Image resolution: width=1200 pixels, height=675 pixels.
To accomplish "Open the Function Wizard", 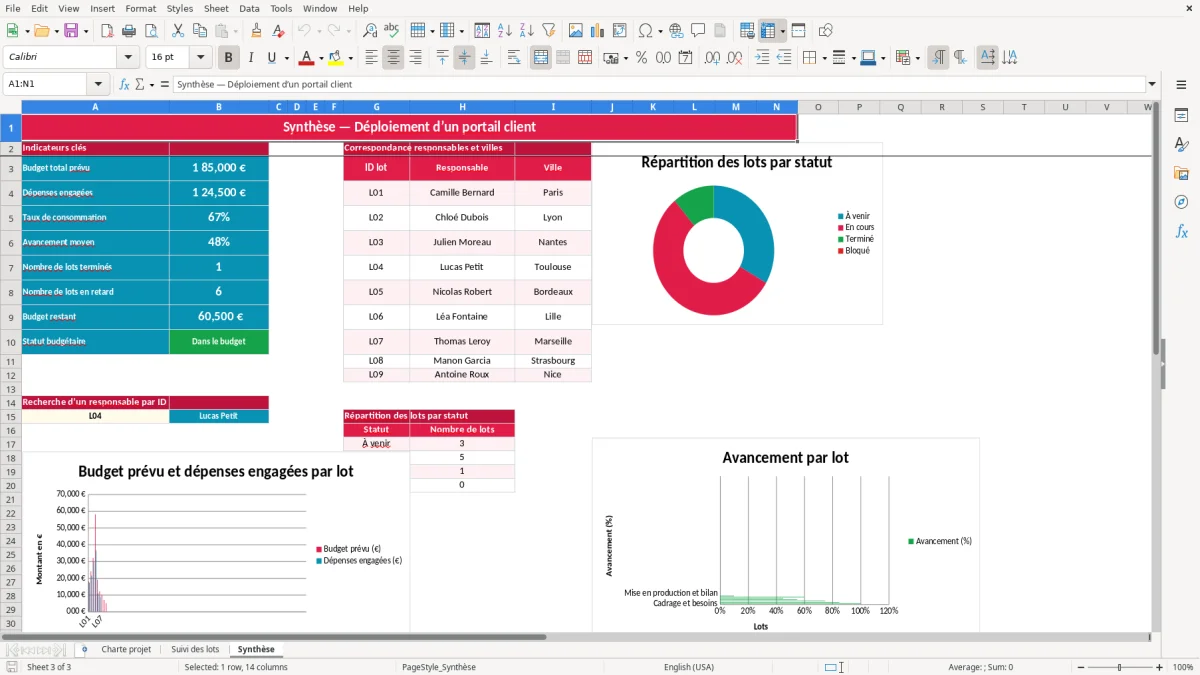I will pos(125,85).
